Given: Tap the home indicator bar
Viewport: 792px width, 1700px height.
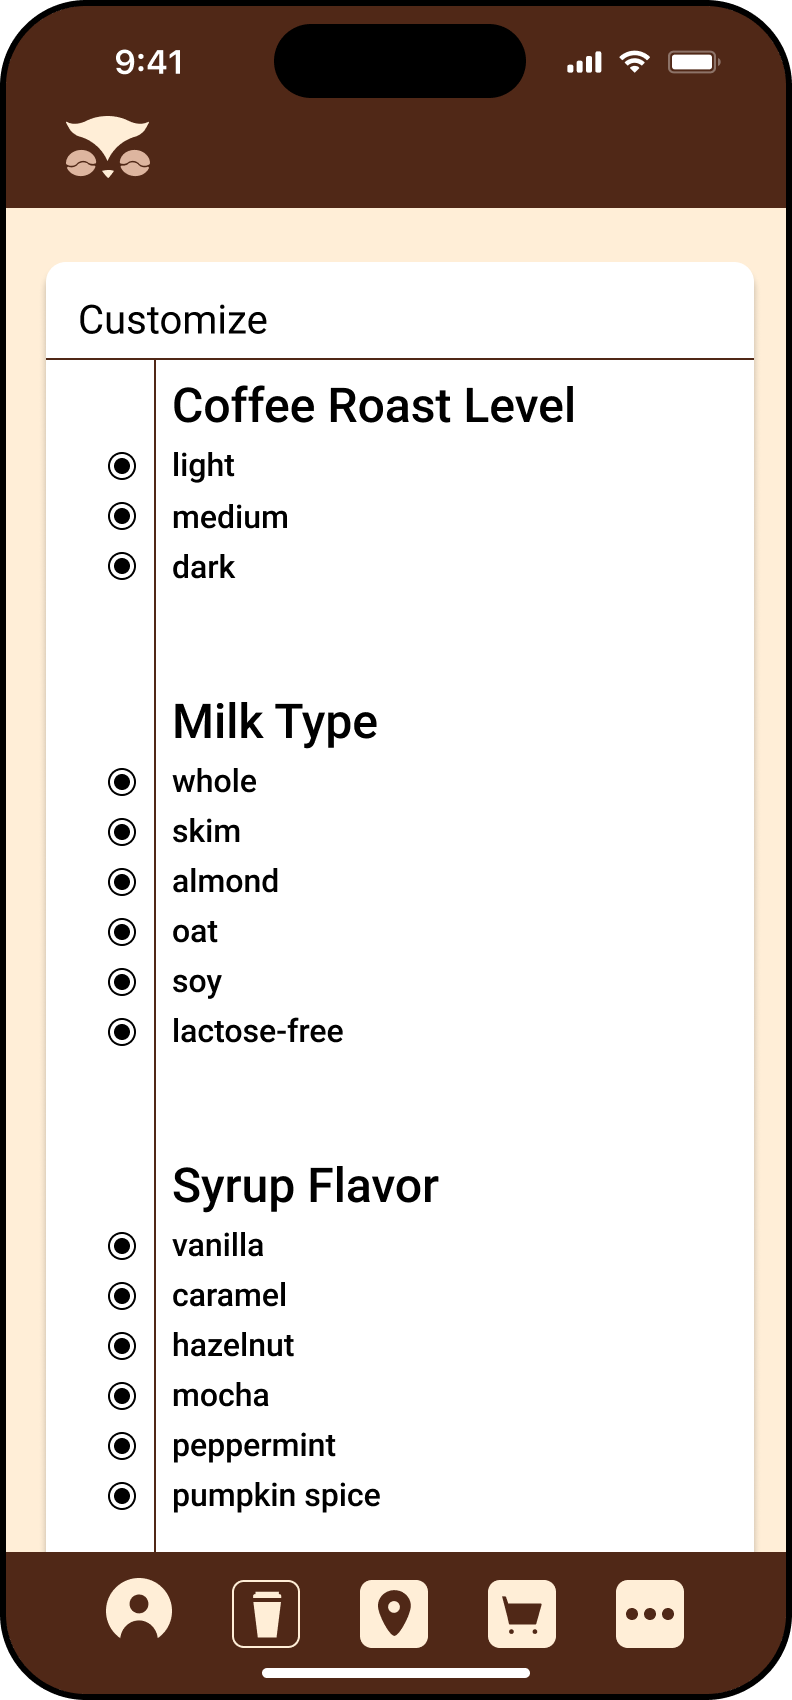Looking at the screenshot, I should pos(396,1673).
